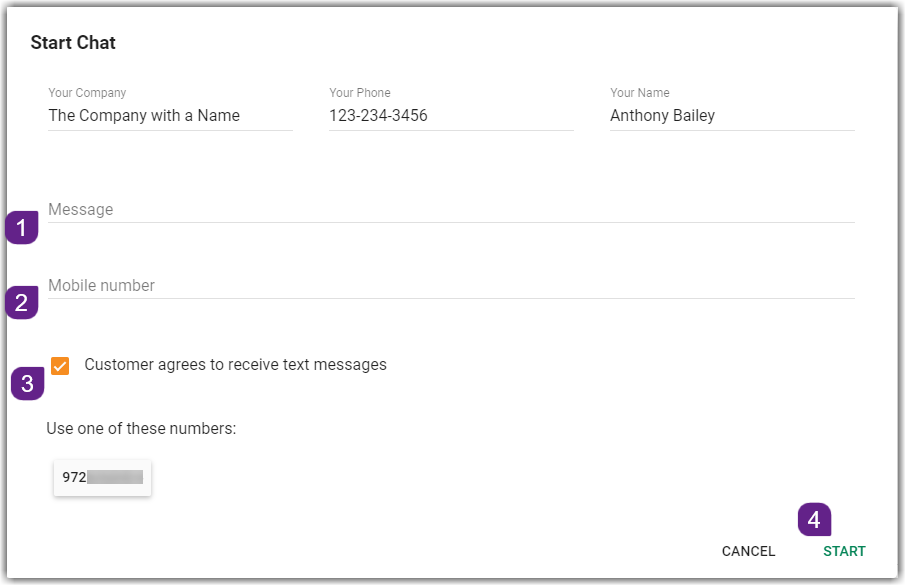Click into the Mobile number field
This screenshot has width=906, height=586.
pos(451,285)
